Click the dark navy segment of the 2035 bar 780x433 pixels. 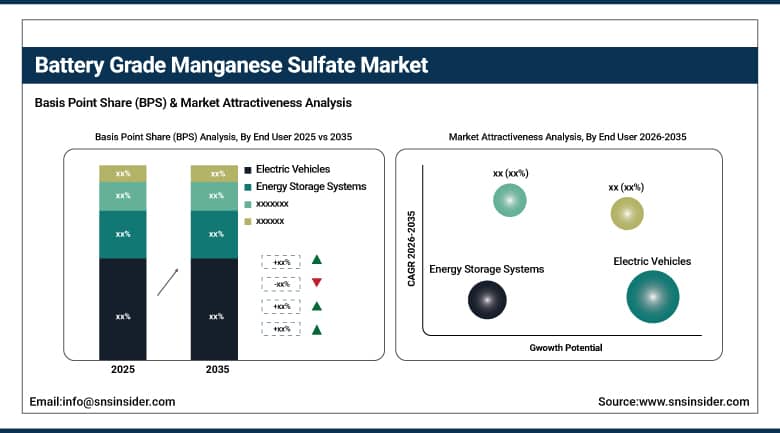[x=214, y=309]
